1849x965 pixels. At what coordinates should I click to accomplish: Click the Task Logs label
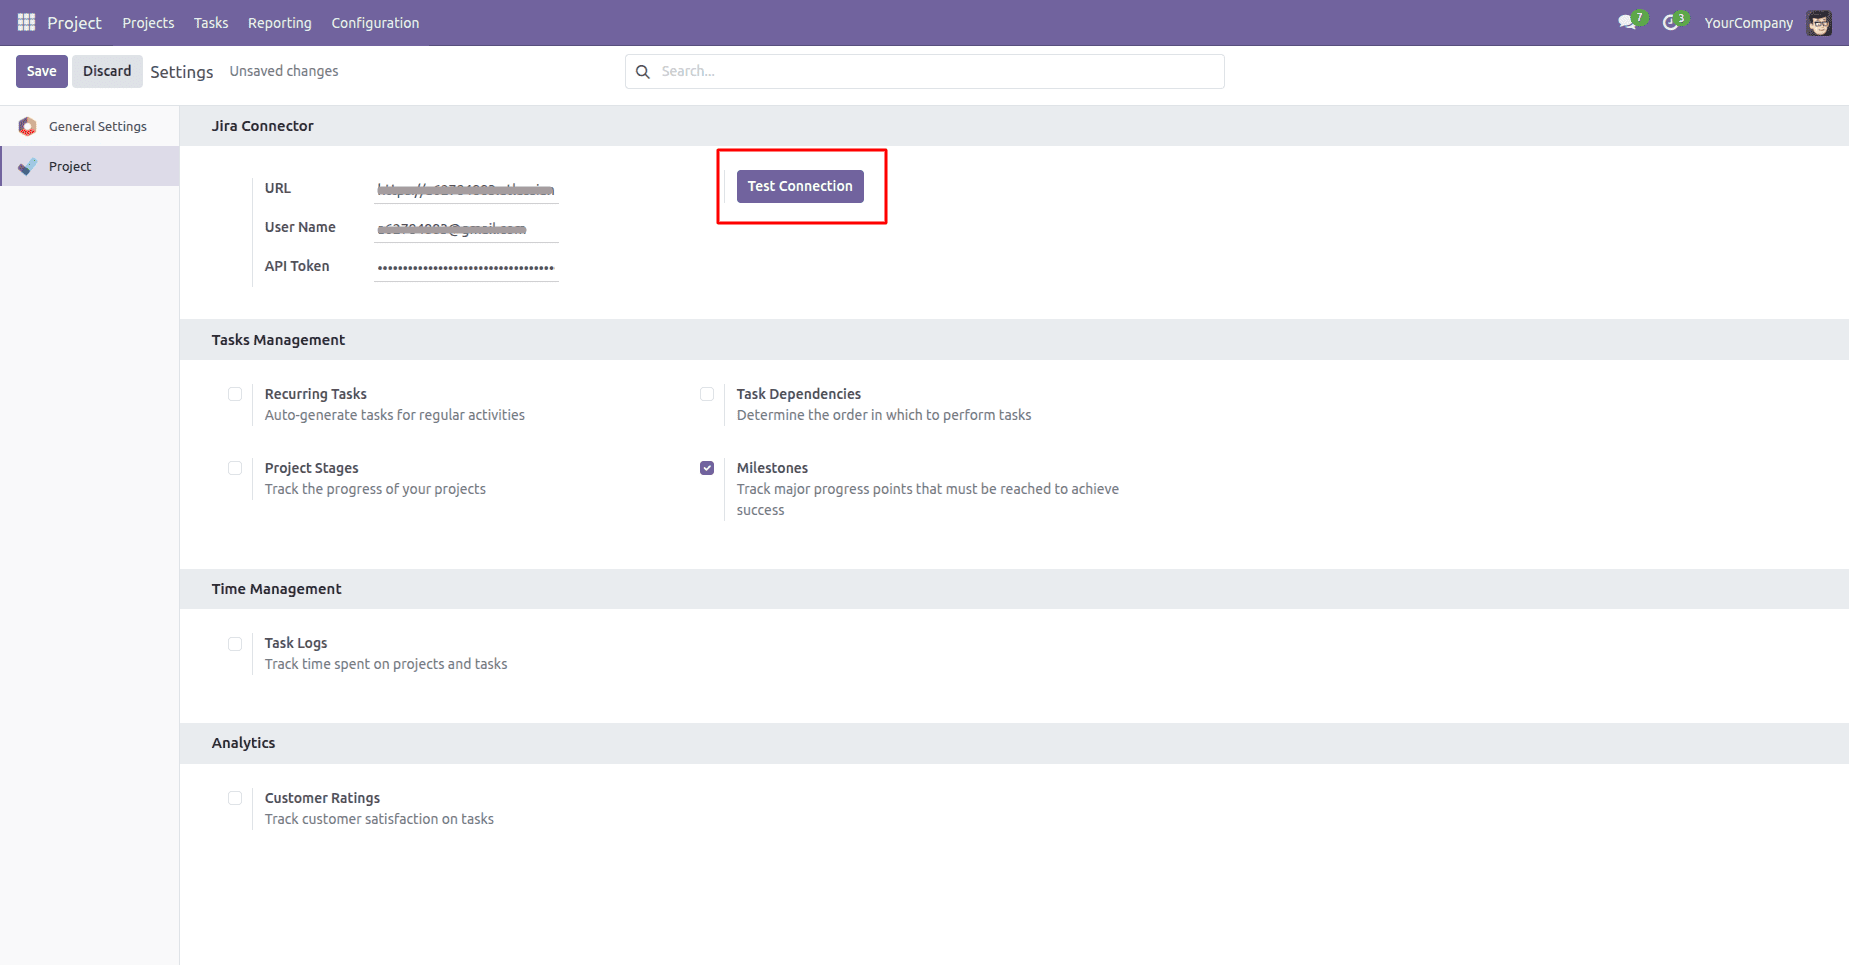pos(296,643)
